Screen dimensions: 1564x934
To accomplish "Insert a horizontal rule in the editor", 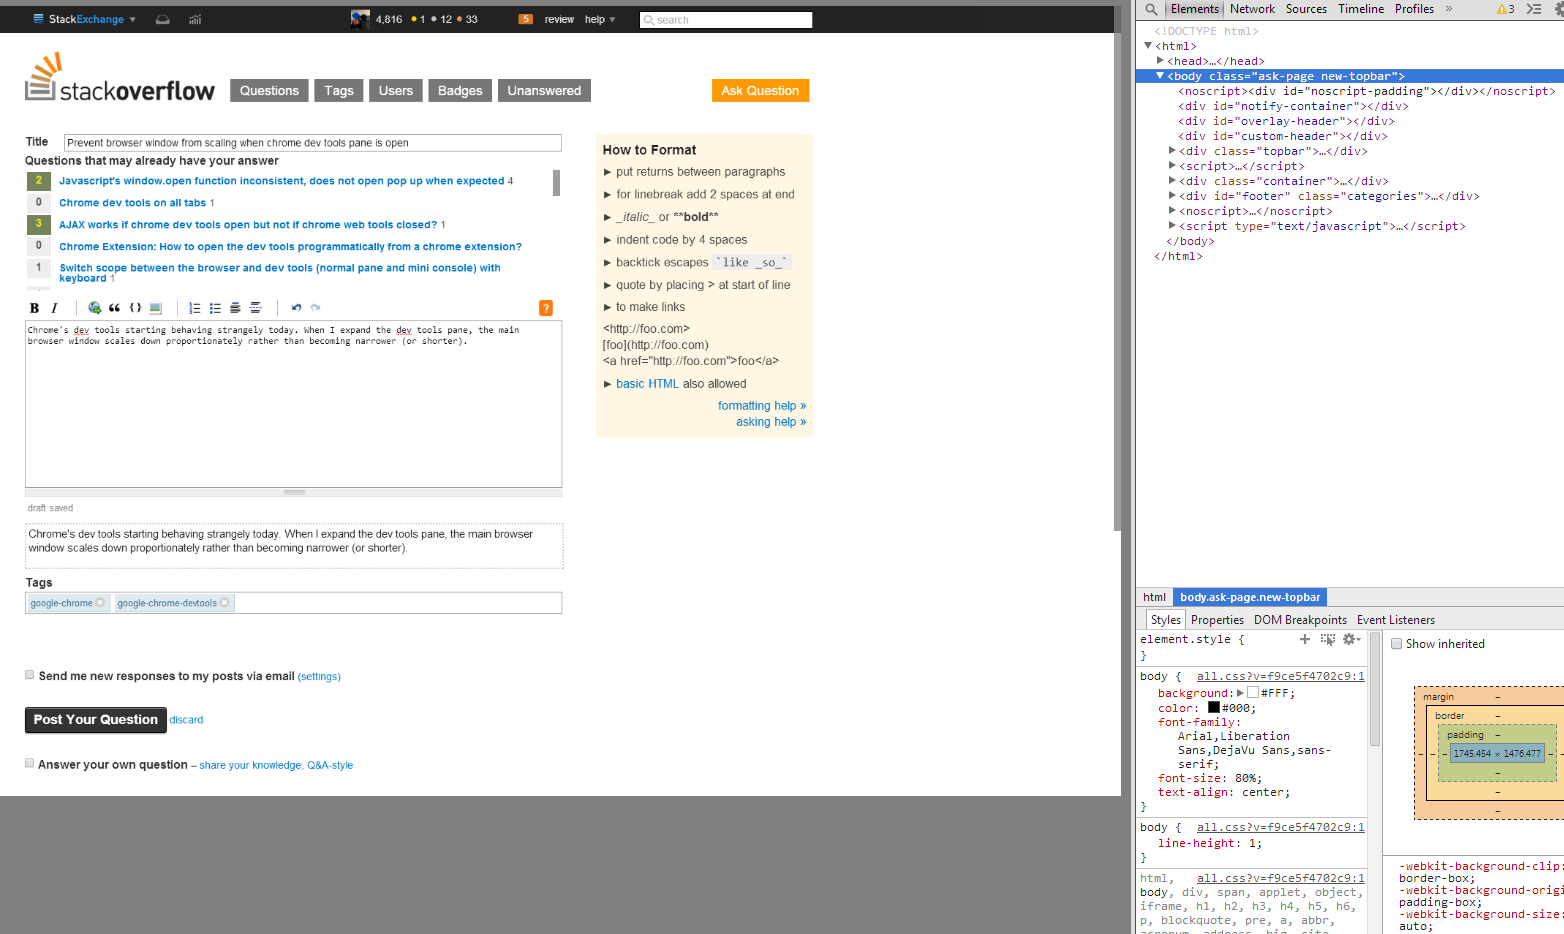I will pyautogui.click(x=256, y=308).
